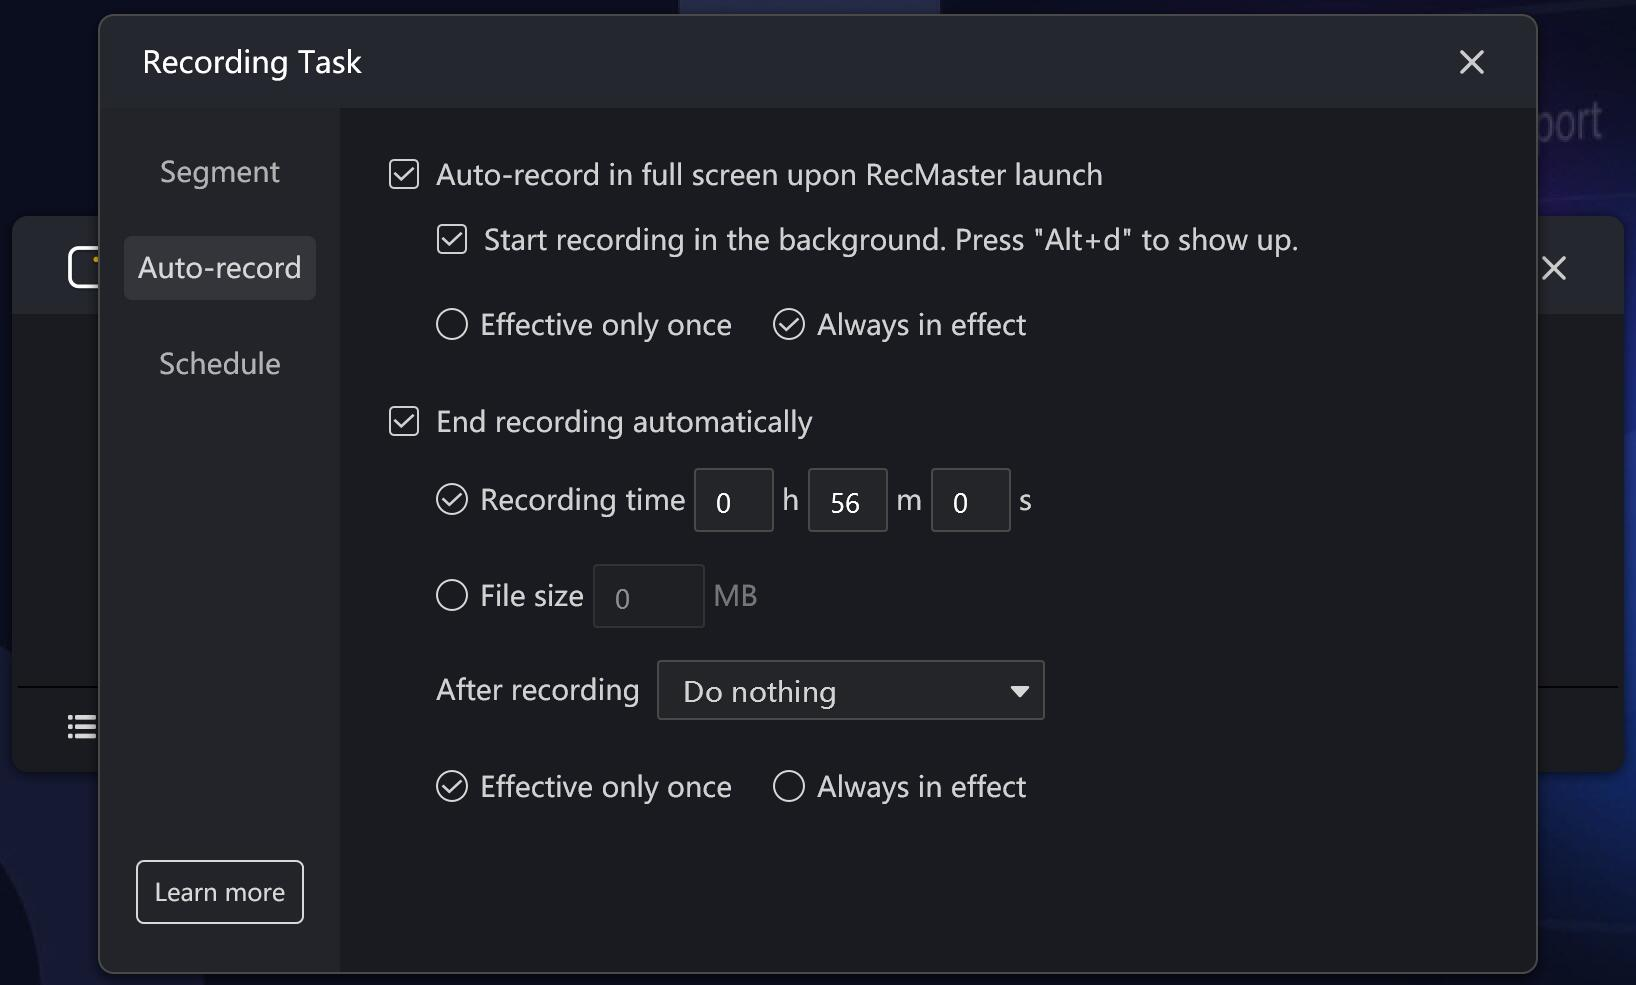Switch to the Segment tab
Screen dimensions: 1636x985
click(x=220, y=172)
